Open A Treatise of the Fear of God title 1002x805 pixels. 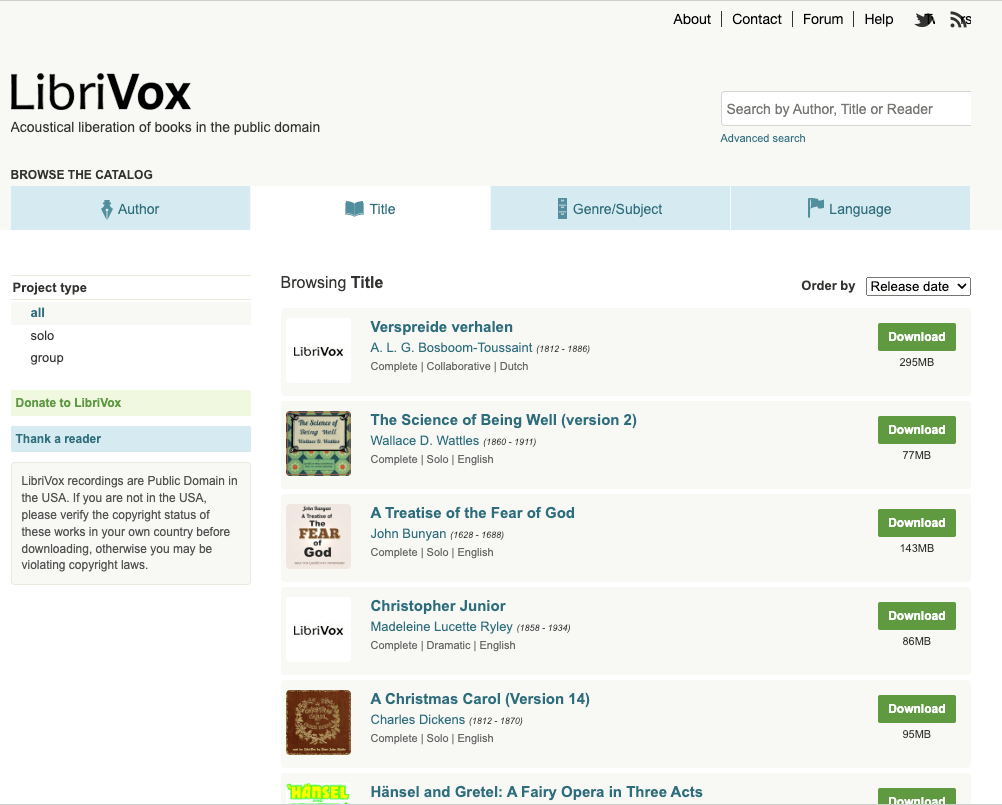pos(472,513)
